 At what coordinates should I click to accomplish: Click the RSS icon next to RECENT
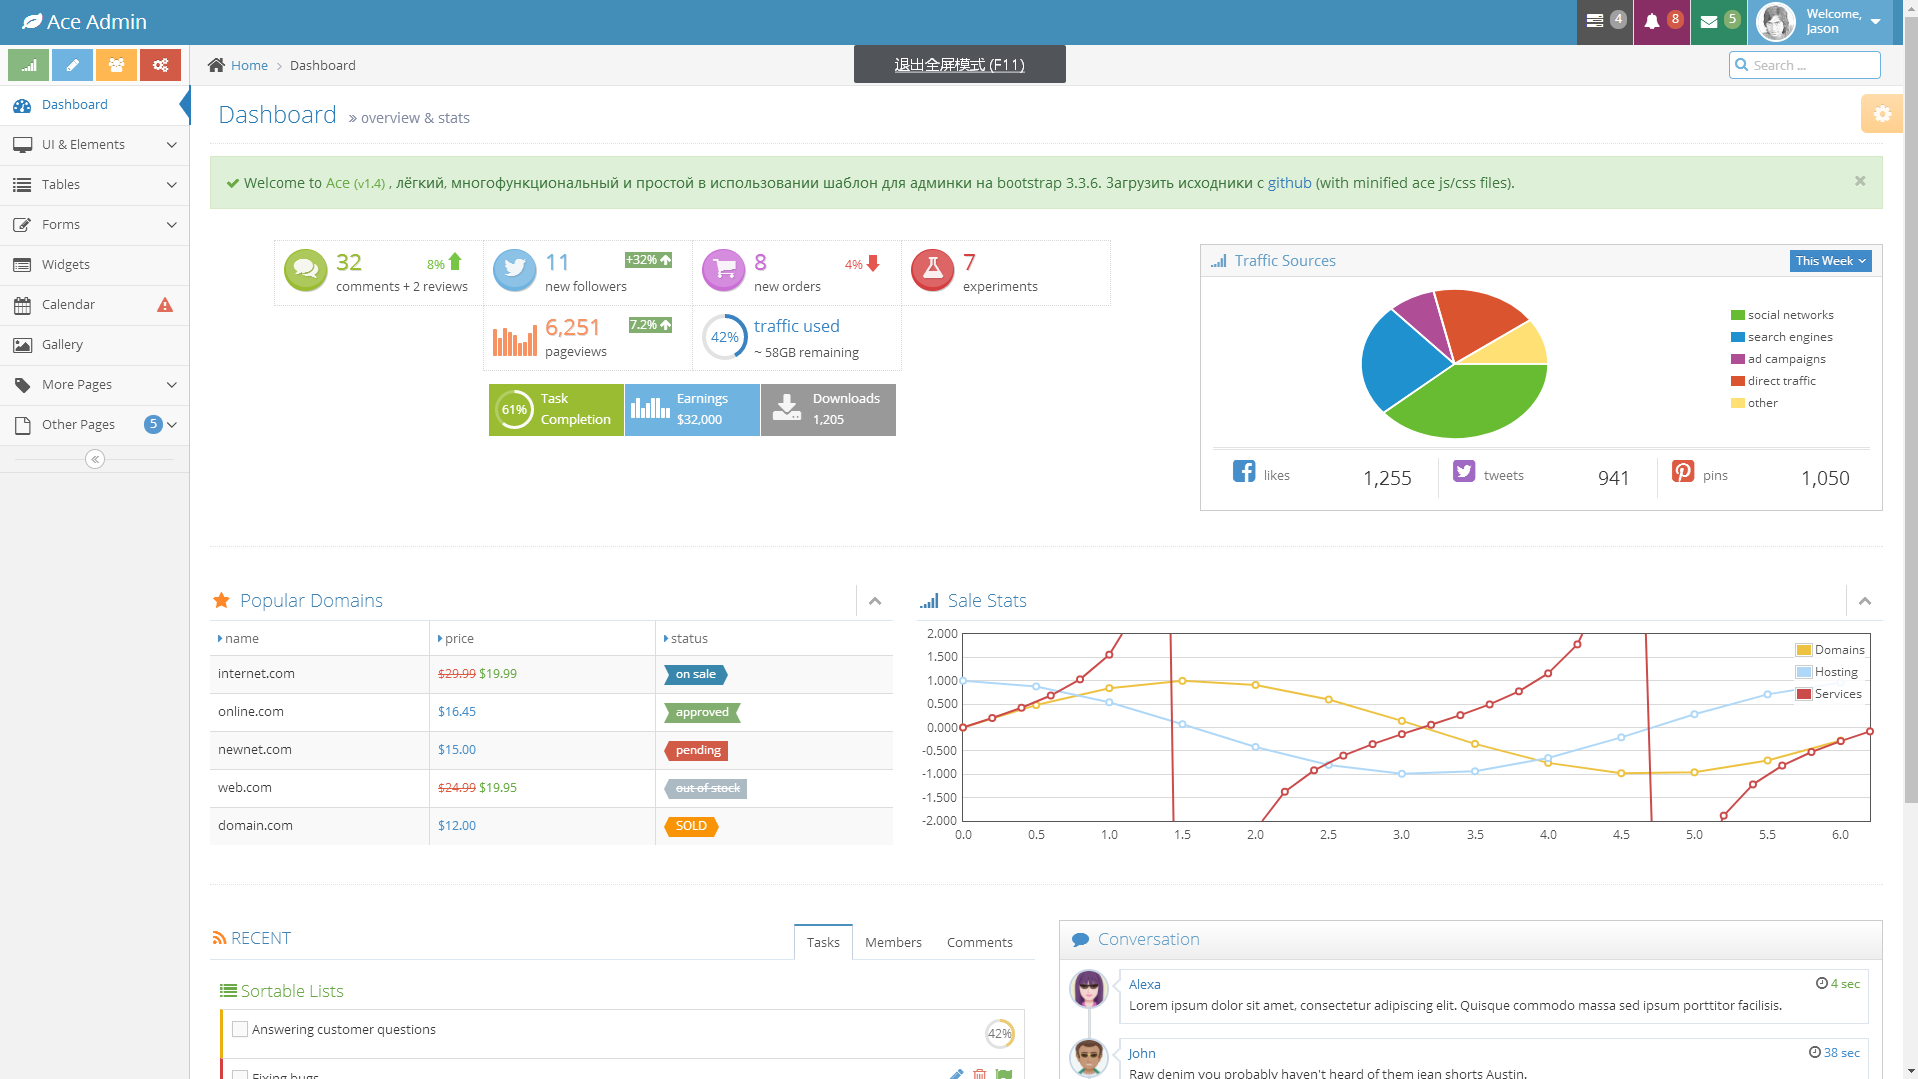[x=219, y=938]
